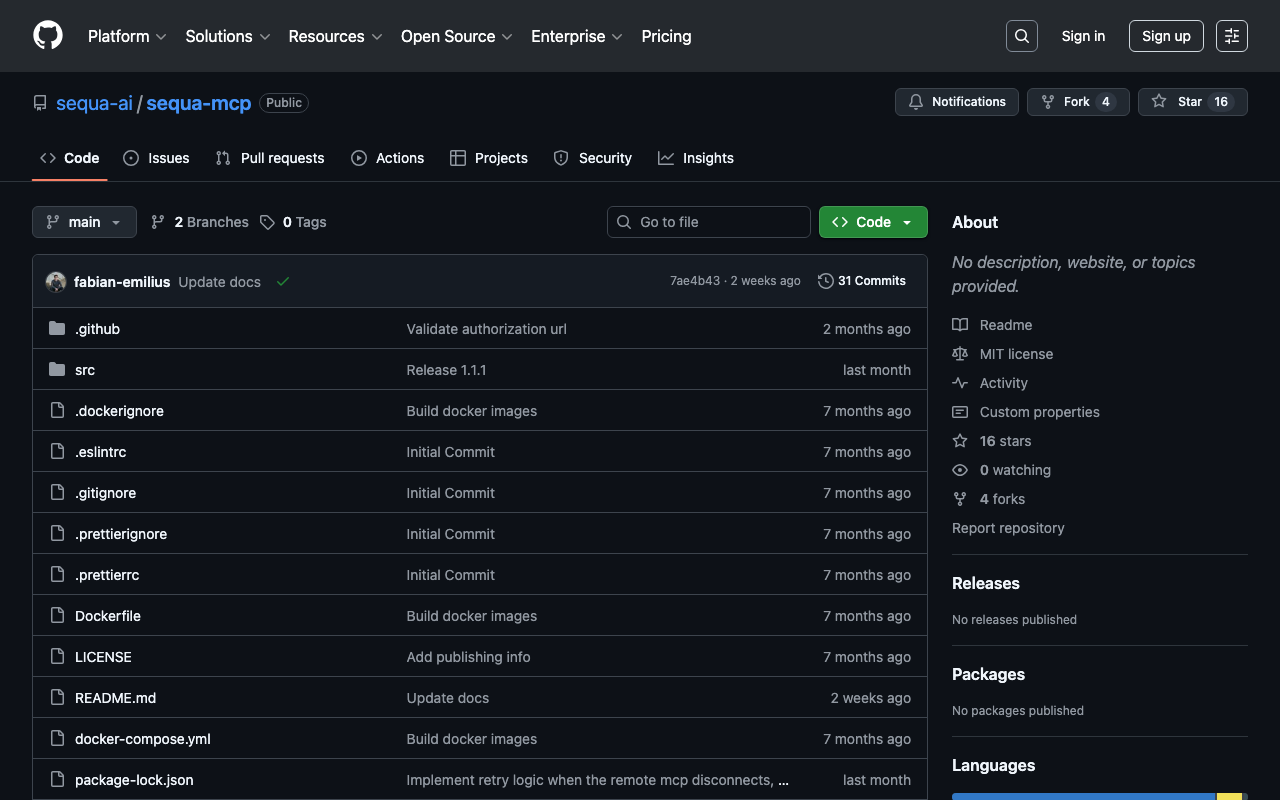1280x800 pixels.
Task: Open the search magnifier icon
Action: (x=1021, y=36)
